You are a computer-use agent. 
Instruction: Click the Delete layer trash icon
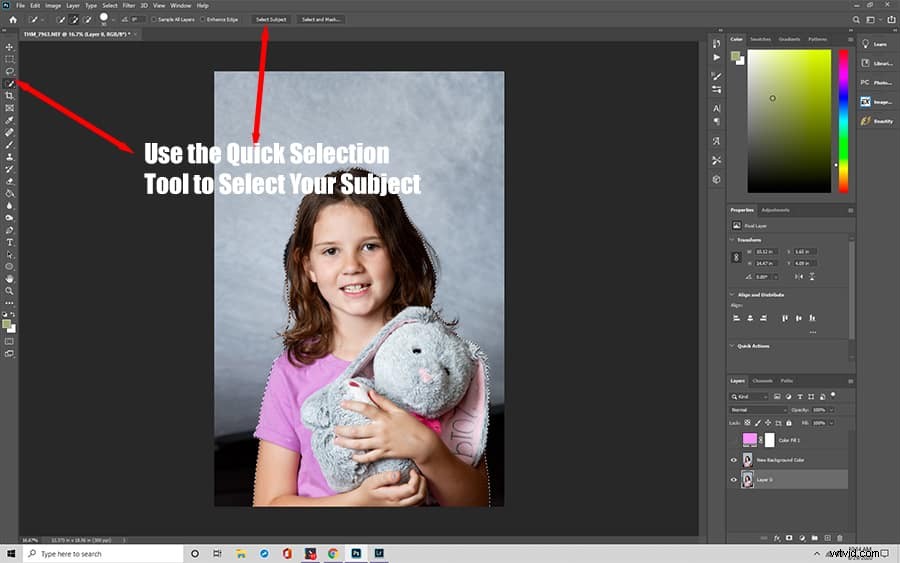click(840, 538)
